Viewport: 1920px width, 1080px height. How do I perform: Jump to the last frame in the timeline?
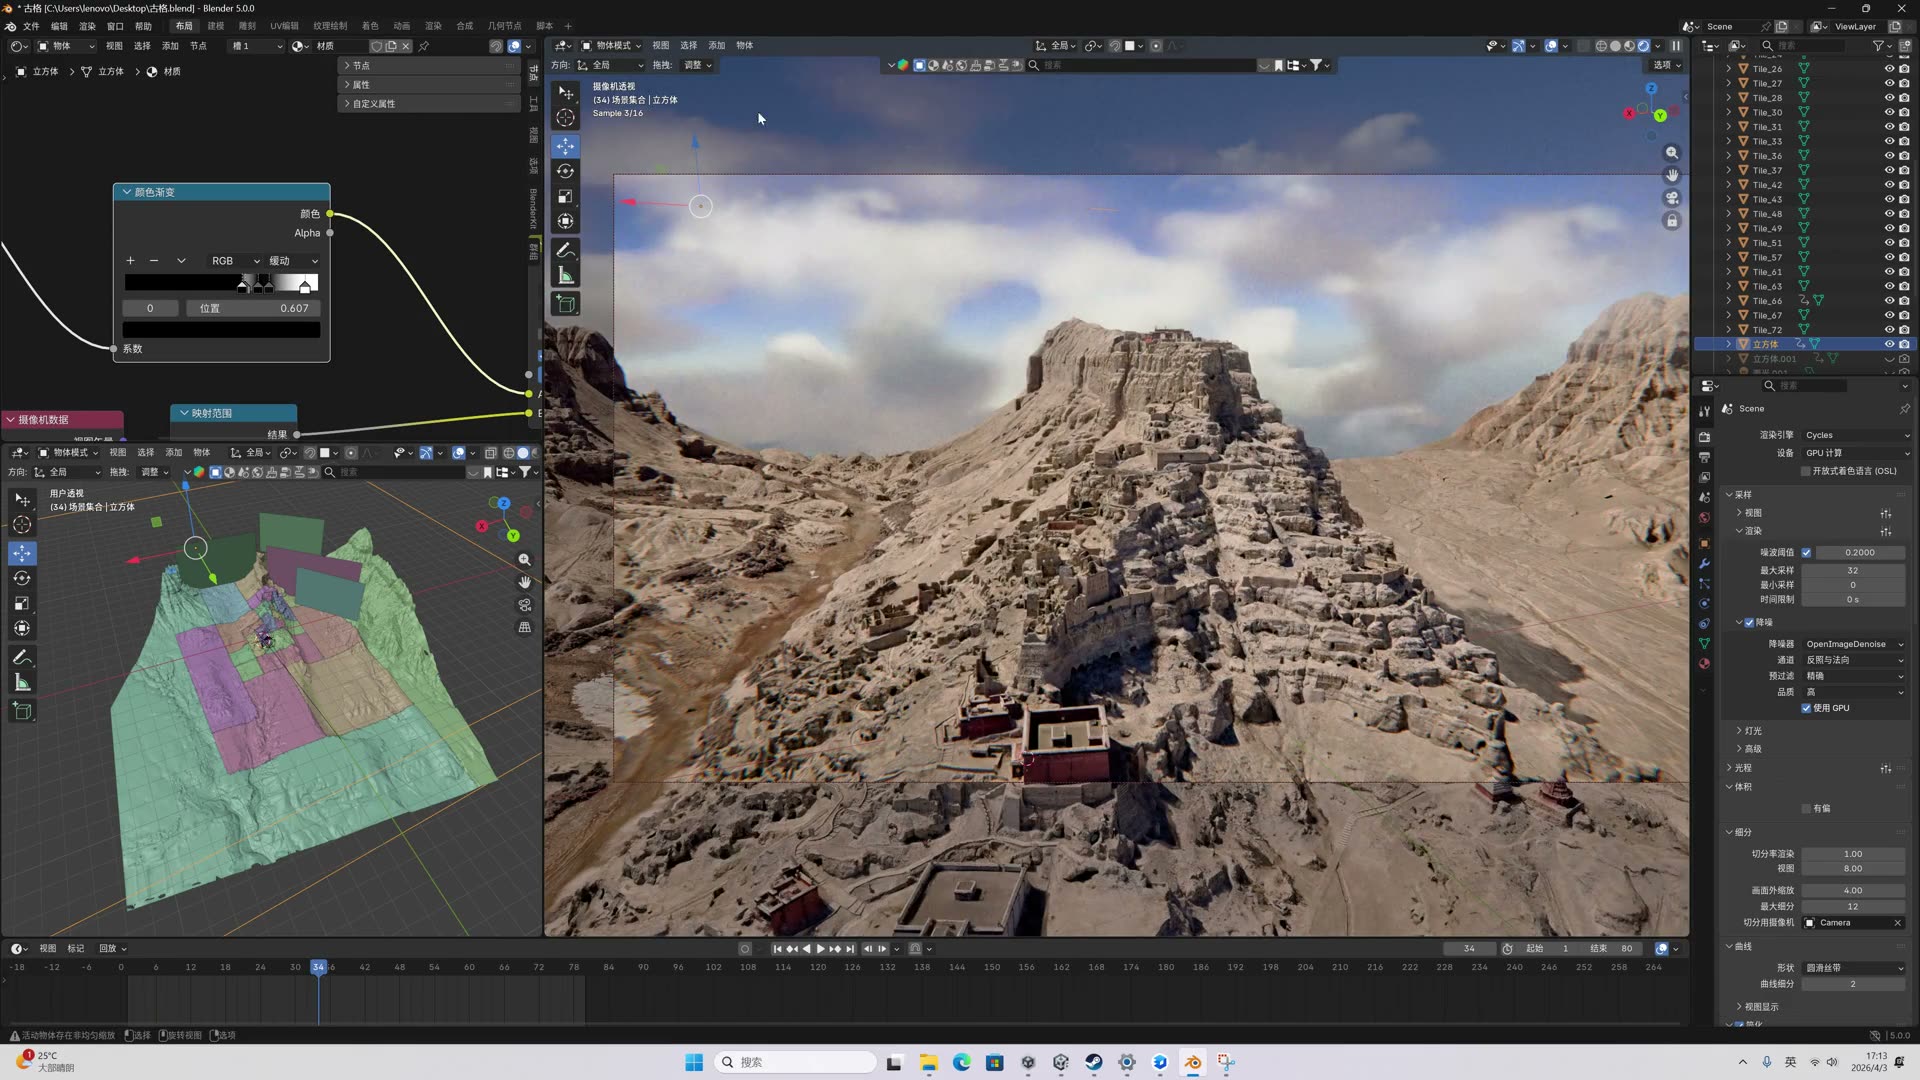click(x=850, y=949)
